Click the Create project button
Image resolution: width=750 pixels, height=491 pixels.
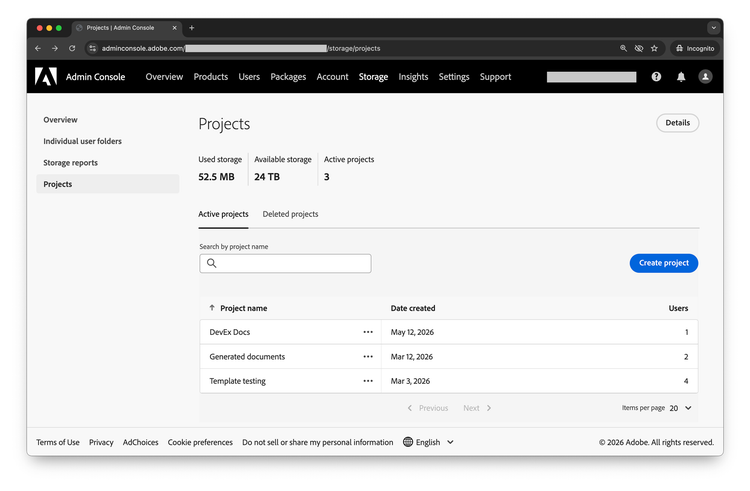(663, 263)
